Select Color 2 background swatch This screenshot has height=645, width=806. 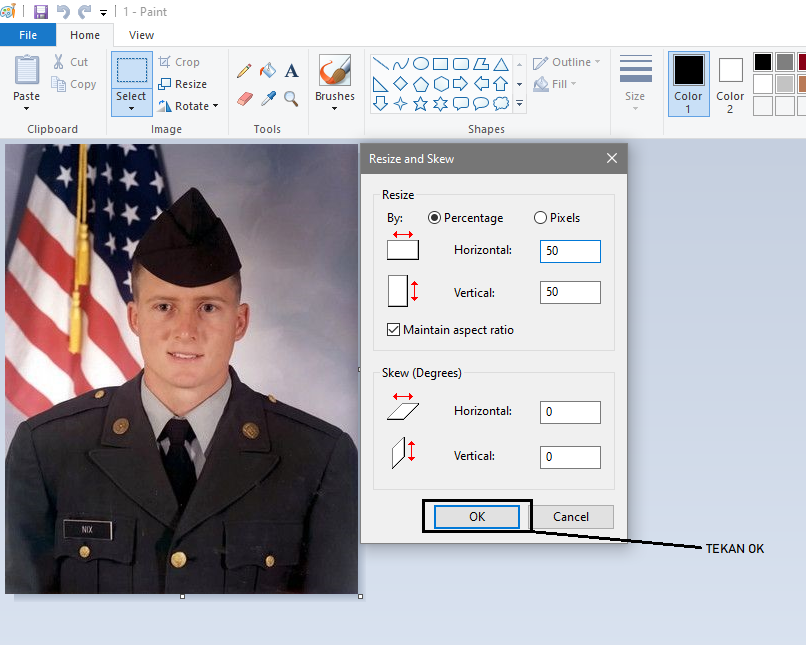(730, 83)
